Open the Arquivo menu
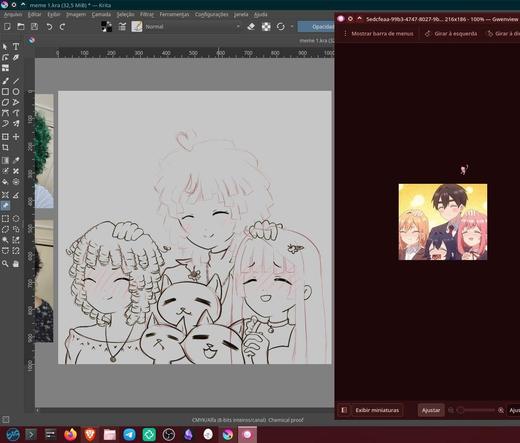Image resolution: width=520 pixels, height=443 pixels. [13, 14]
